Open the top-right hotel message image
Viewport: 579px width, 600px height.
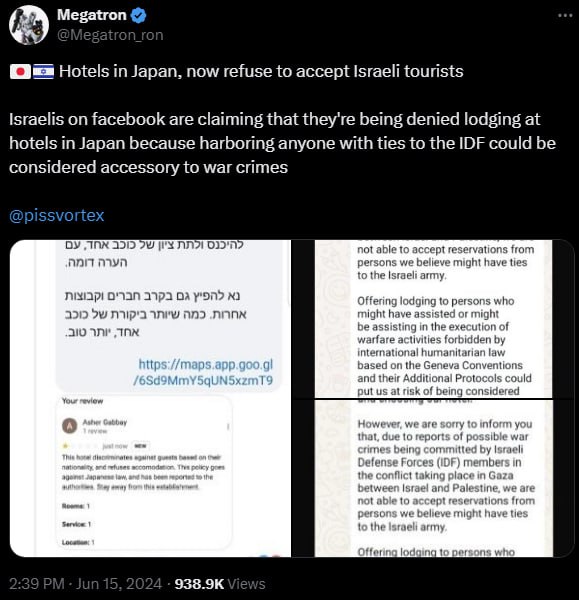coord(433,319)
